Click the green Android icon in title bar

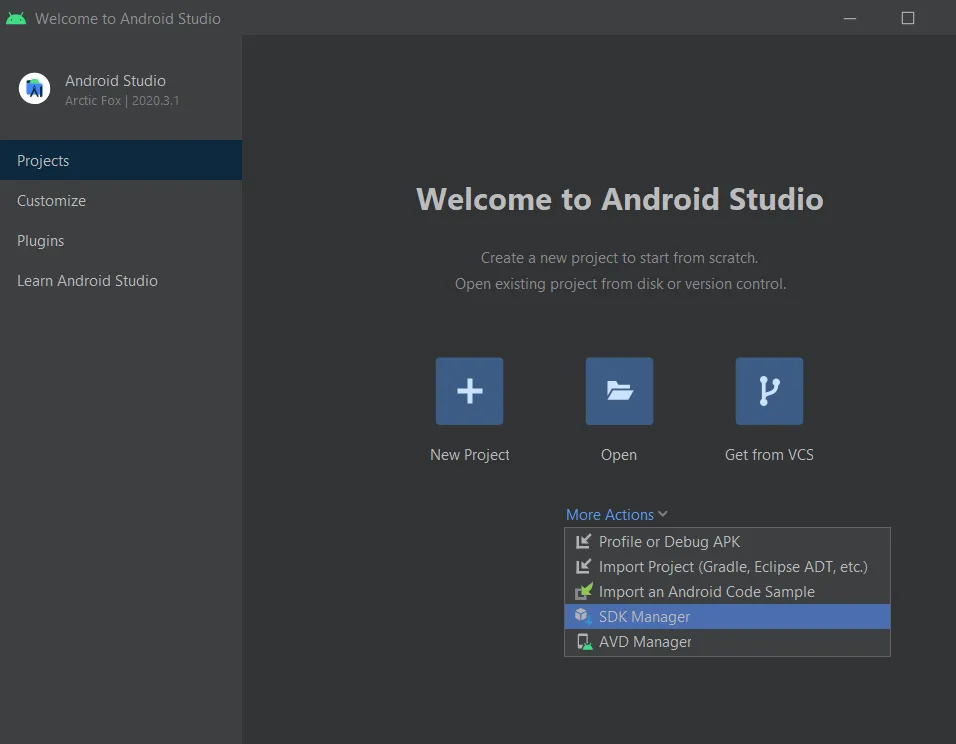pyautogui.click(x=16, y=18)
